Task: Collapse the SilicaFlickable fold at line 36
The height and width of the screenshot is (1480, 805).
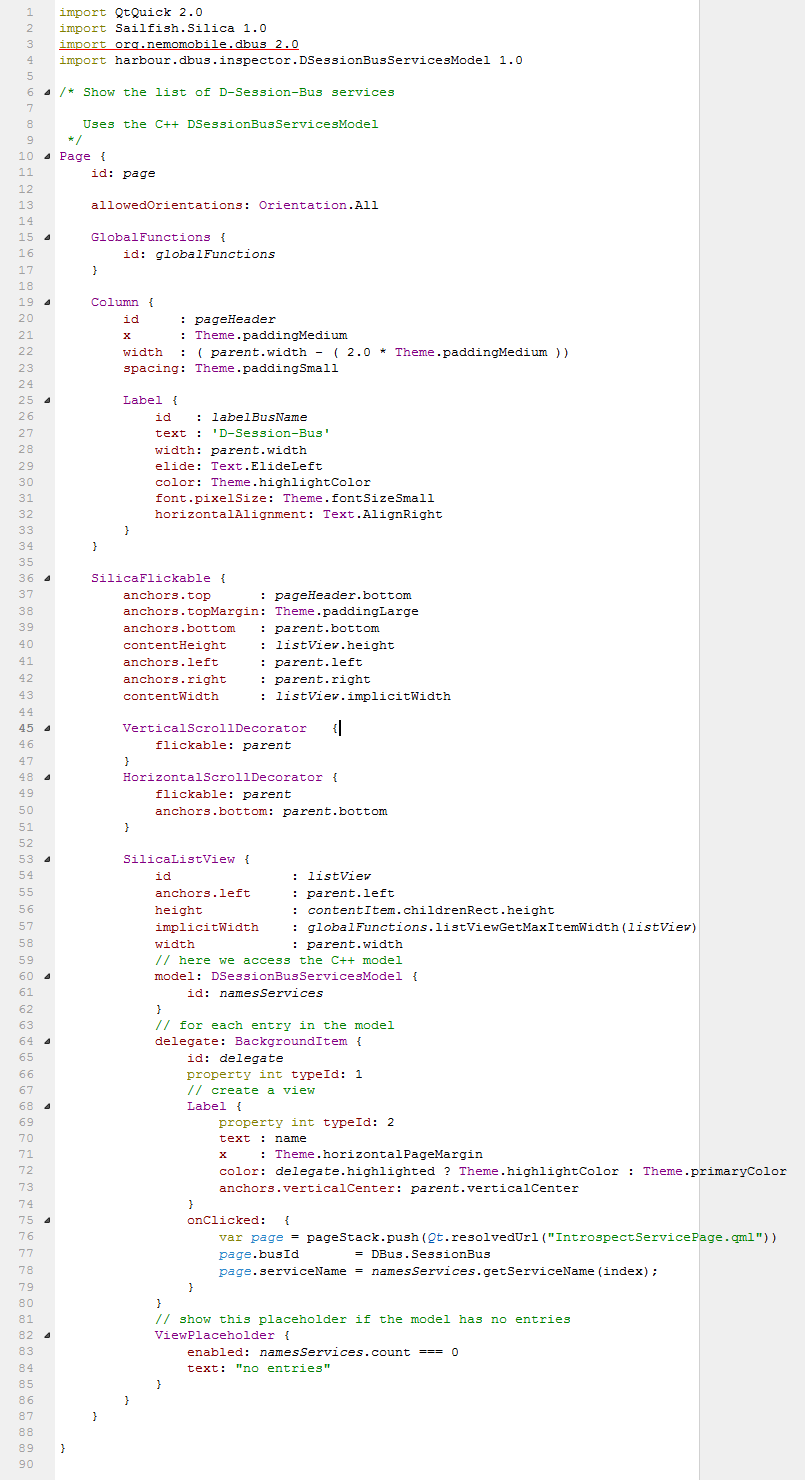Action: tap(47, 578)
